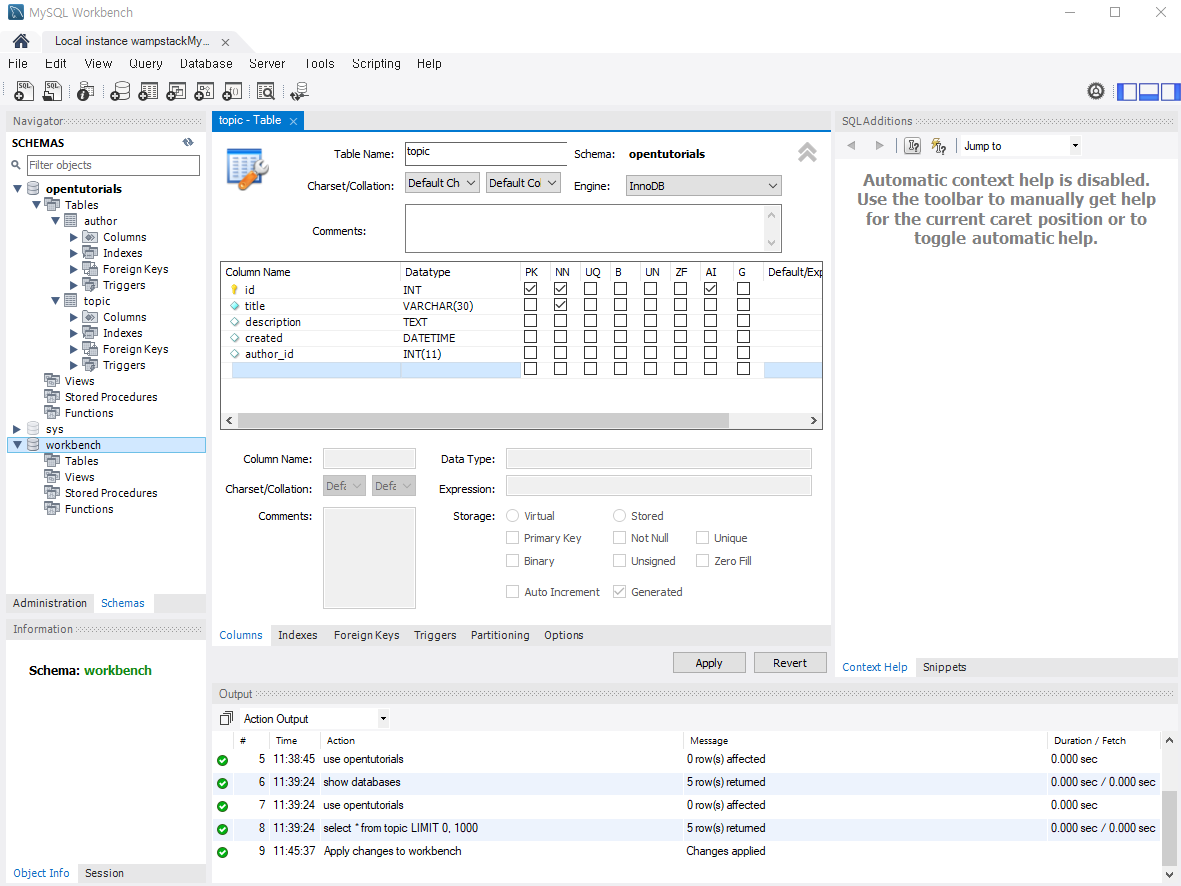
Task: Search table data toolbar icon
Action: 265,91
